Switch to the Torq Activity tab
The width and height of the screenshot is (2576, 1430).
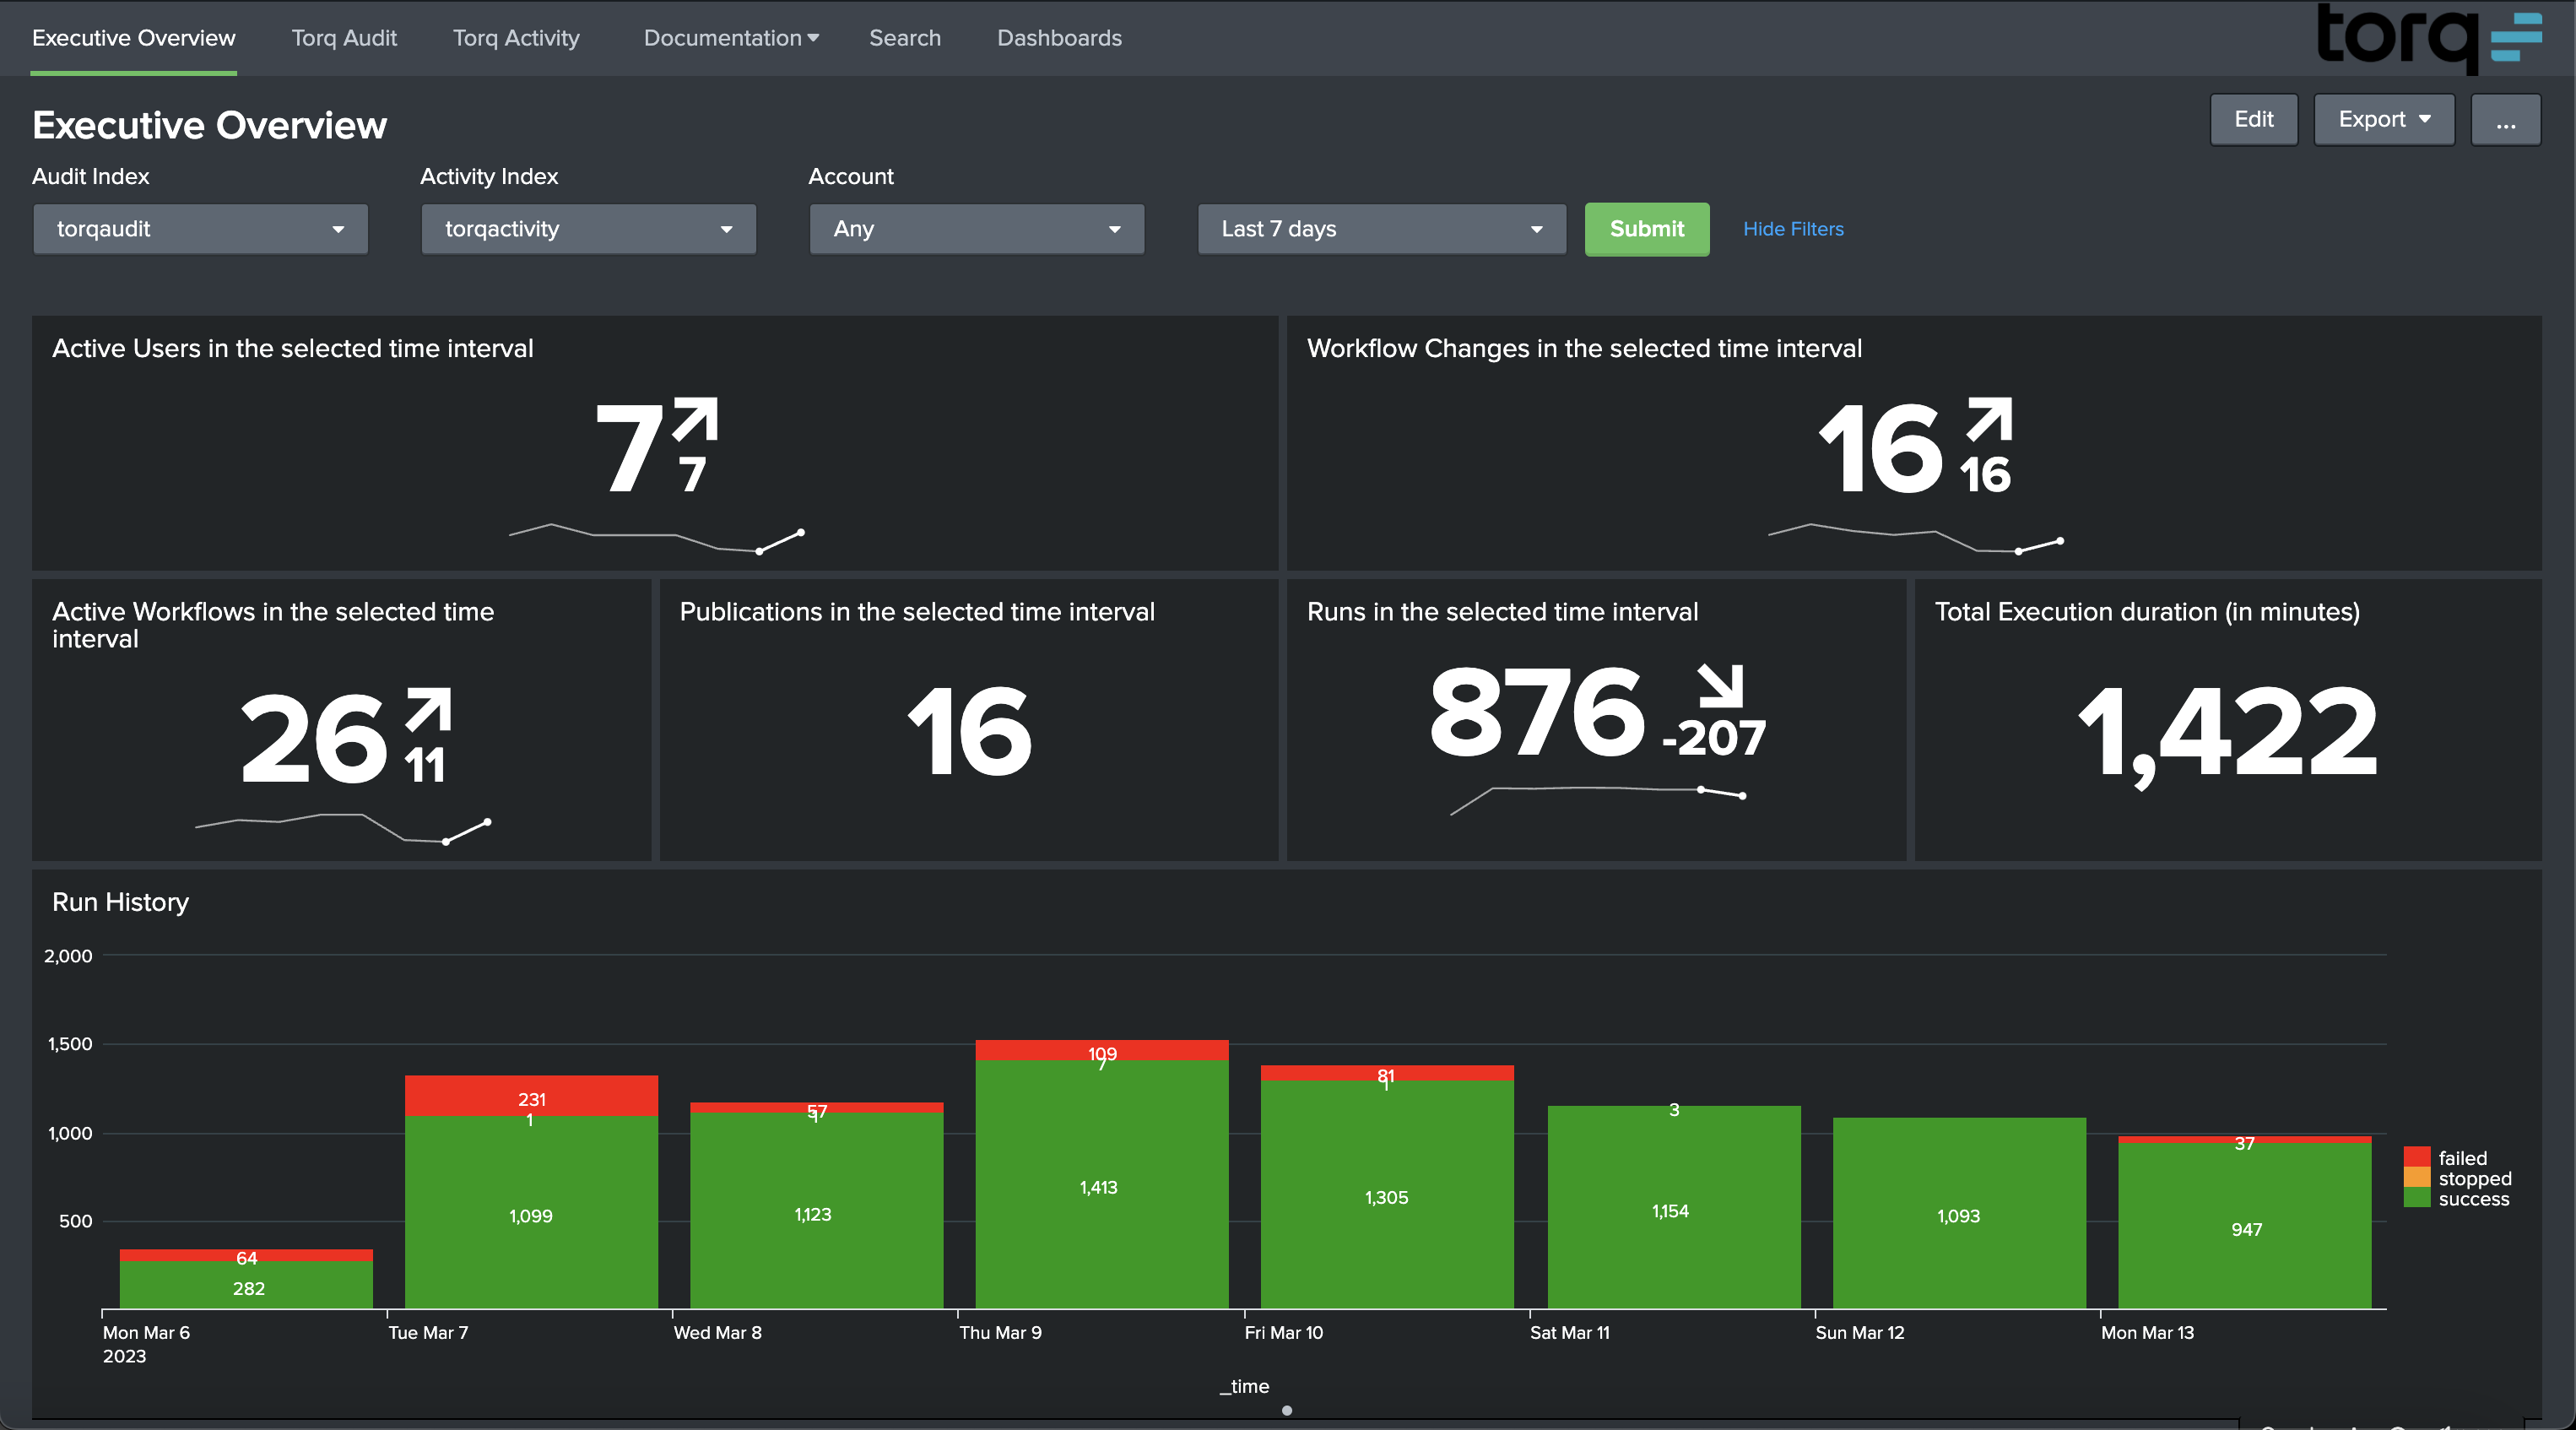pyautogui.click(x=516, y=38)
